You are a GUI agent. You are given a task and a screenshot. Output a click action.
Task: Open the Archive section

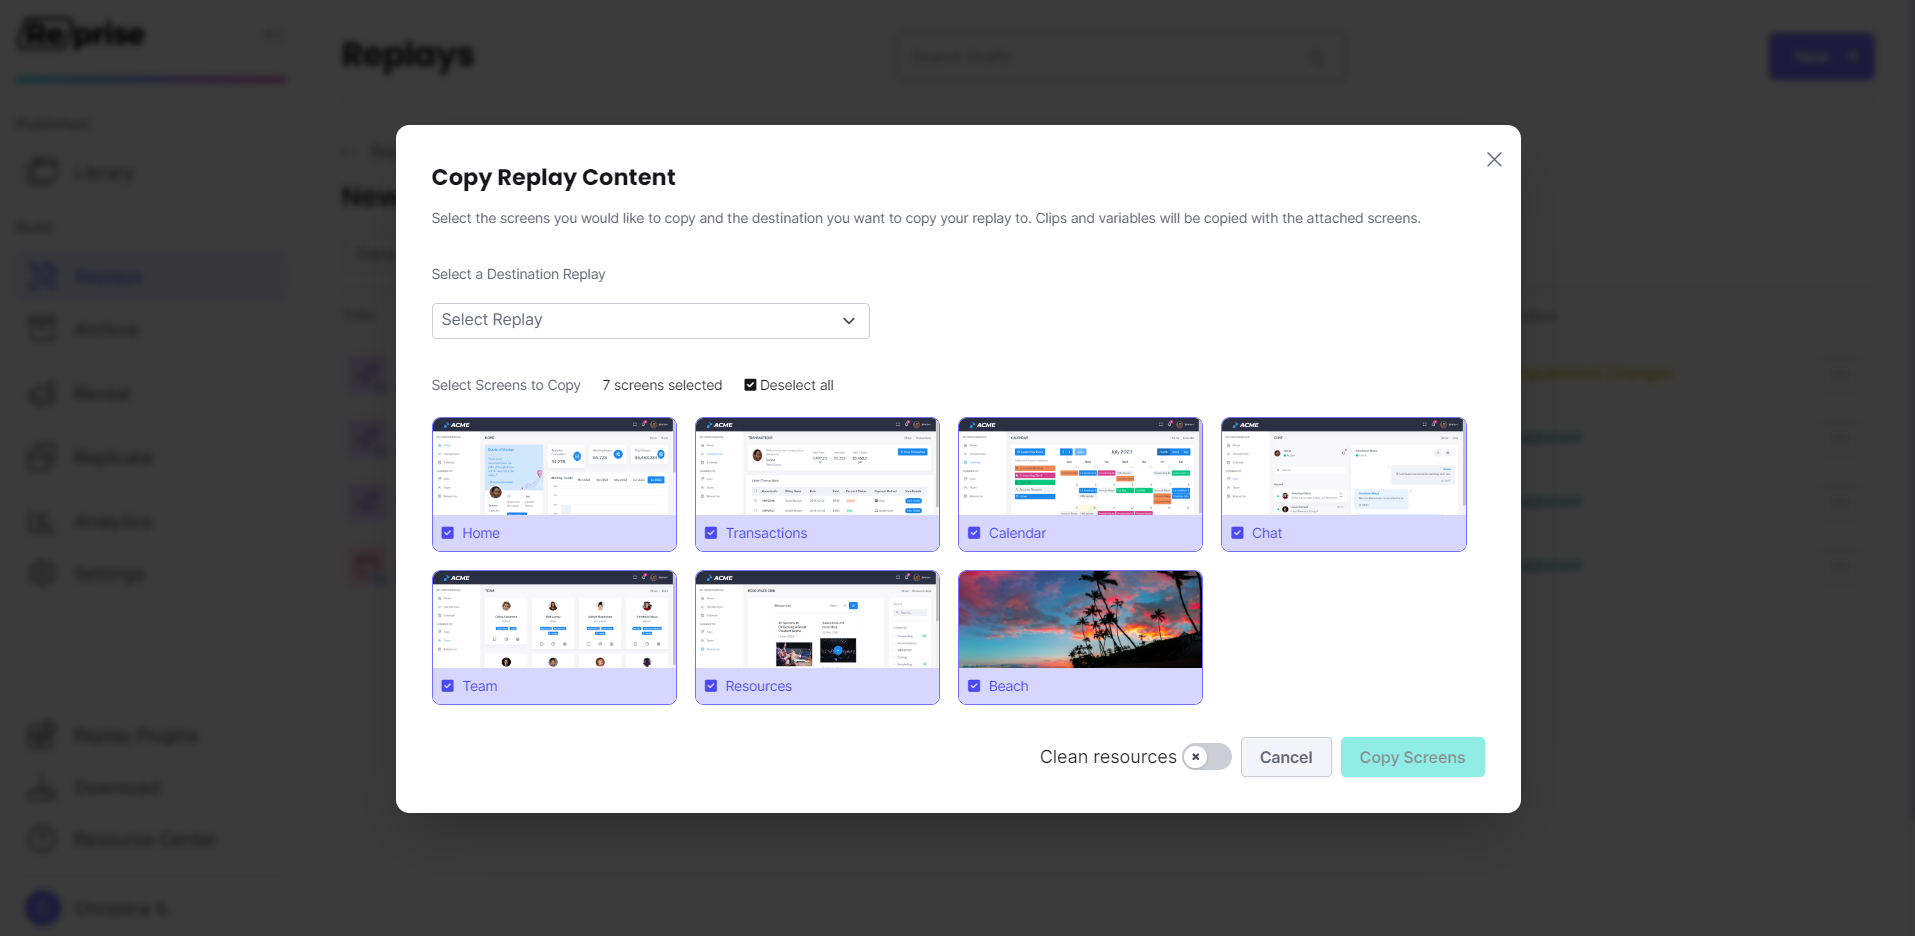tap(41, 329)
